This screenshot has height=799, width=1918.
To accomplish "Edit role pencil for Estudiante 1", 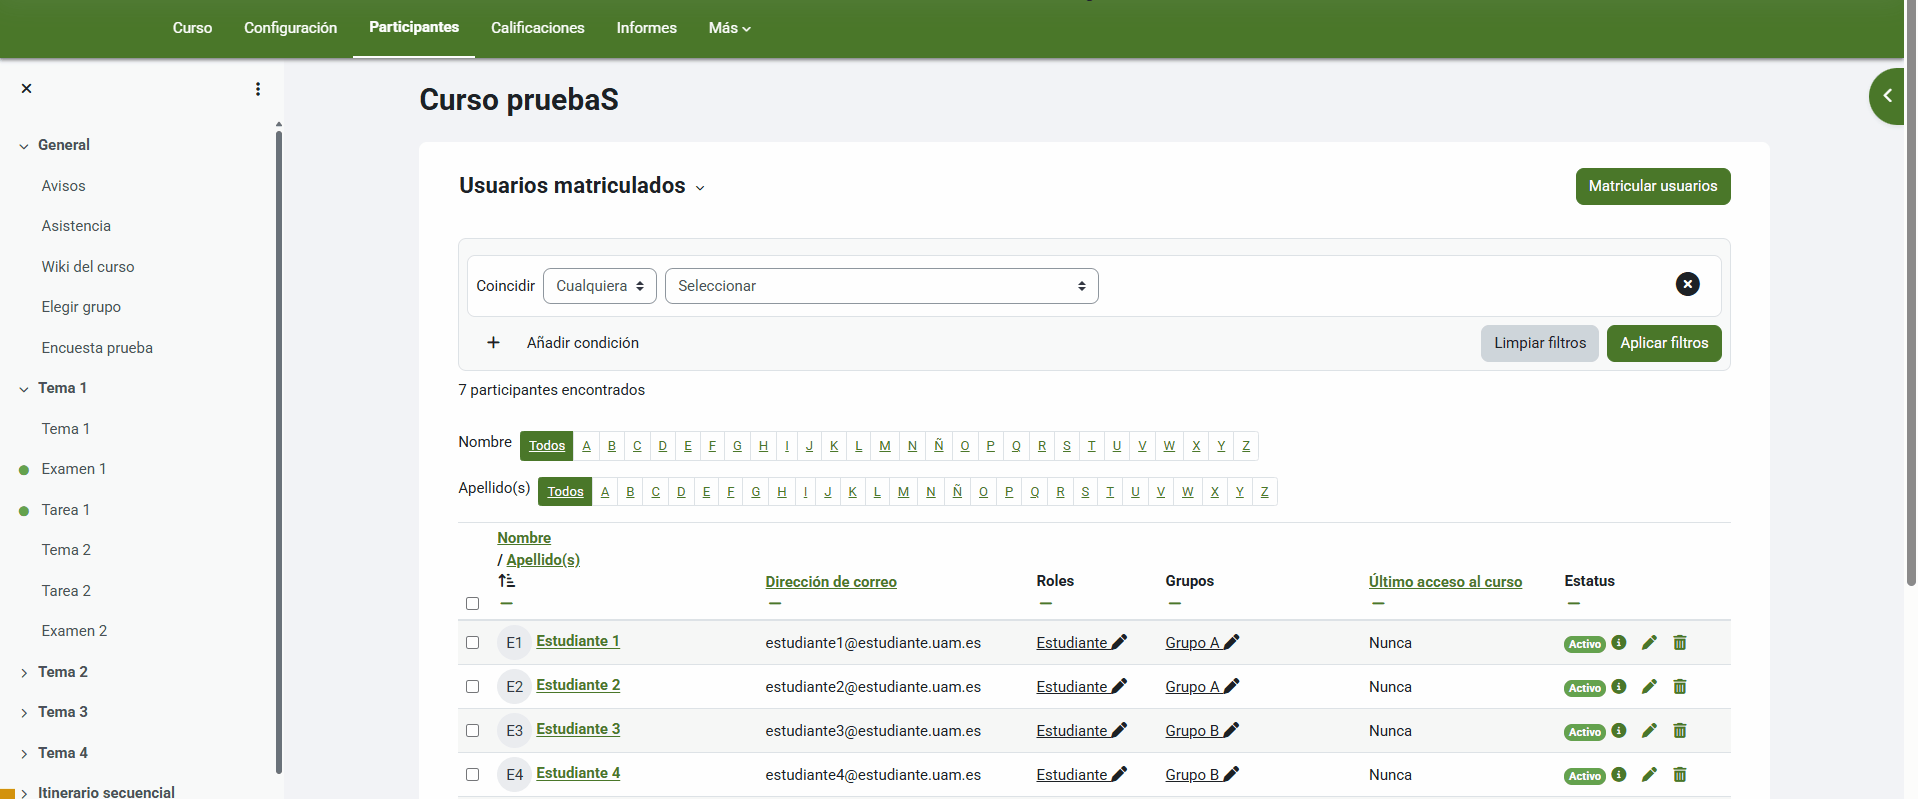I will tap(1119, 643).
